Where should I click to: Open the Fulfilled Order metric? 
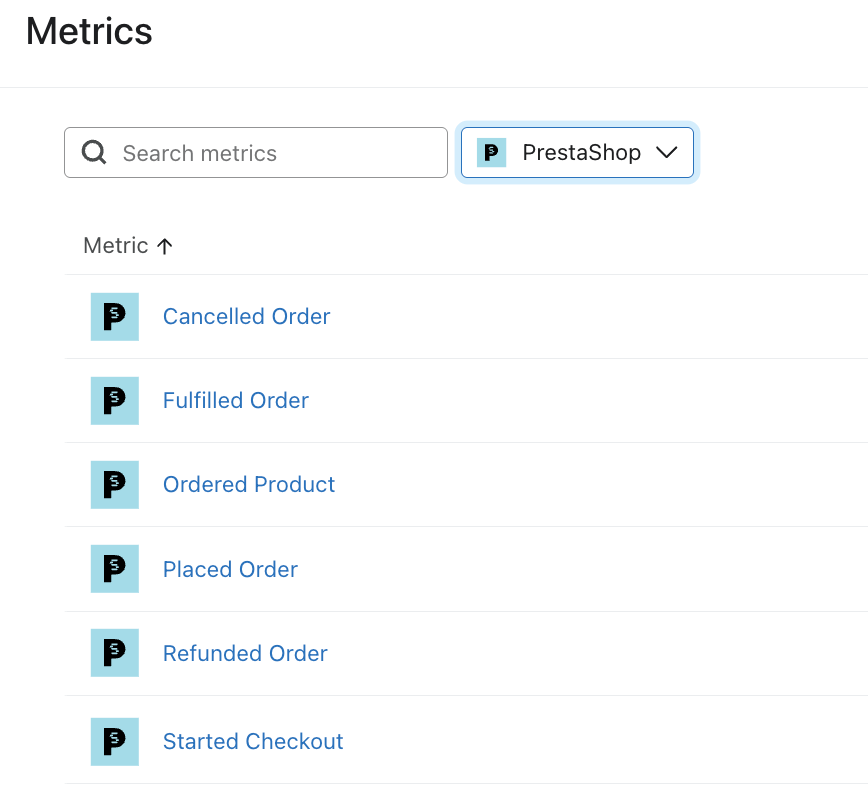tap(235, 401)
